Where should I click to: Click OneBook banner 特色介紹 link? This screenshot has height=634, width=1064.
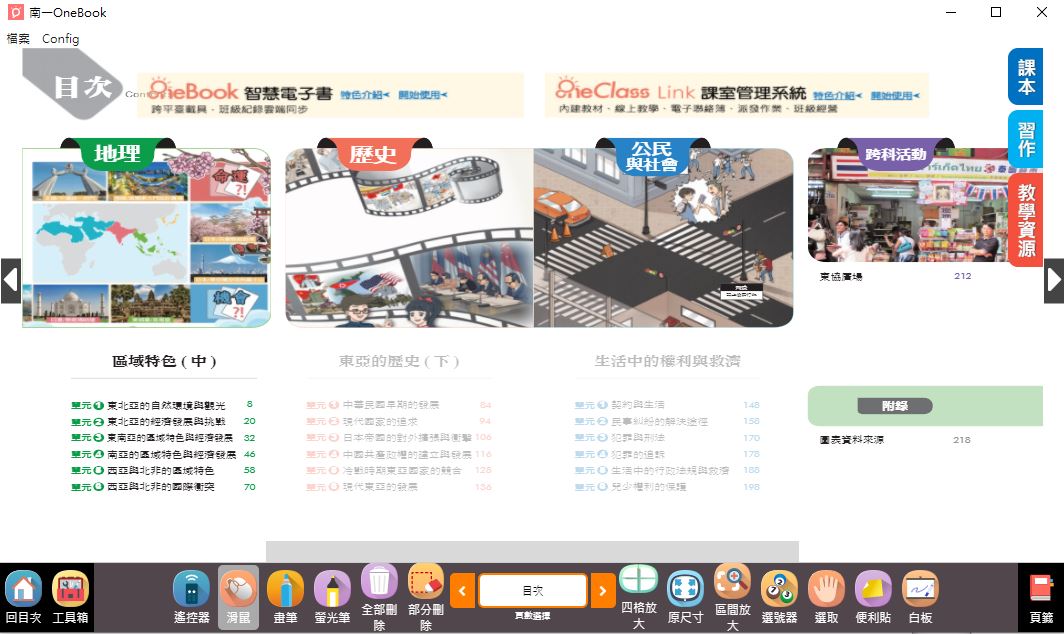364,95
